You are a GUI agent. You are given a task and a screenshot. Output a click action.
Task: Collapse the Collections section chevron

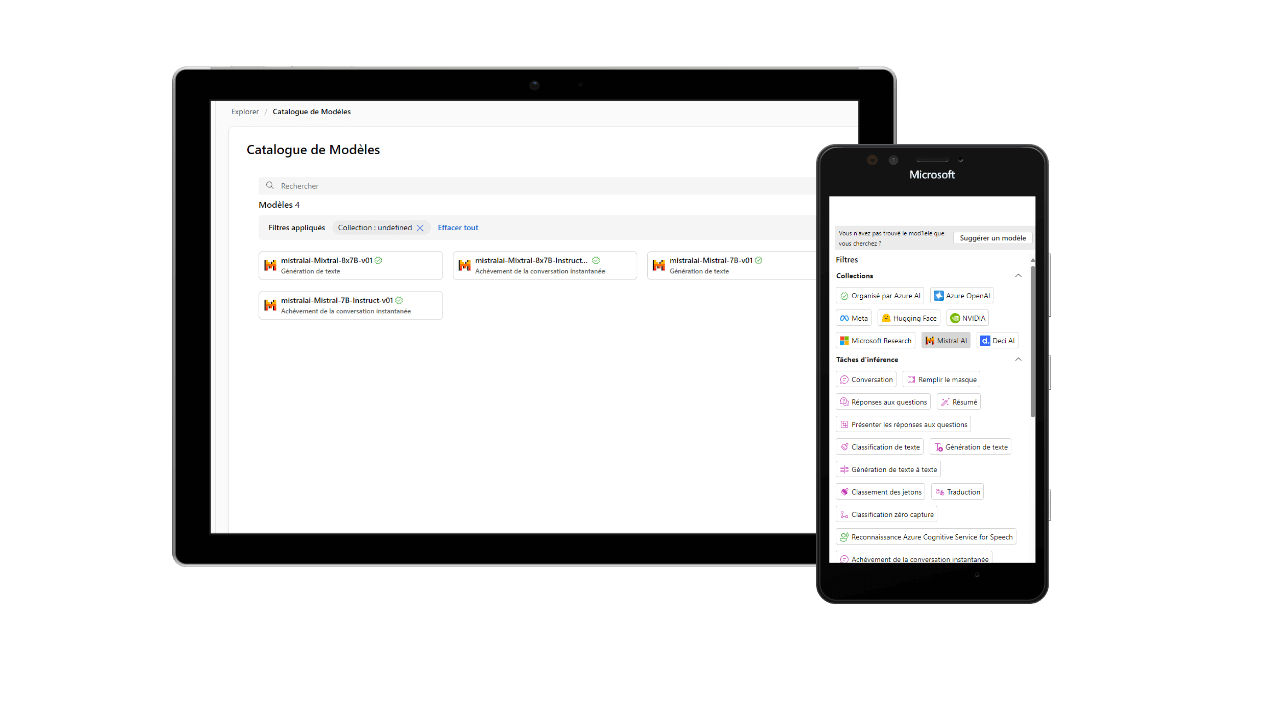[x=1019, y=276]
